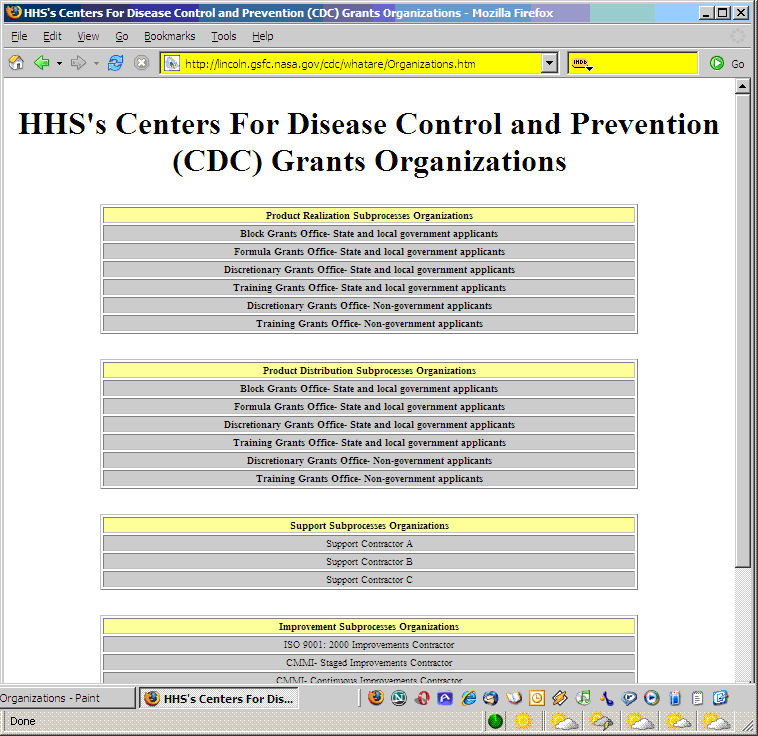Launch Netscape from quick launch icon
Viewport: 758px width, 736px height.
(399, 698)
